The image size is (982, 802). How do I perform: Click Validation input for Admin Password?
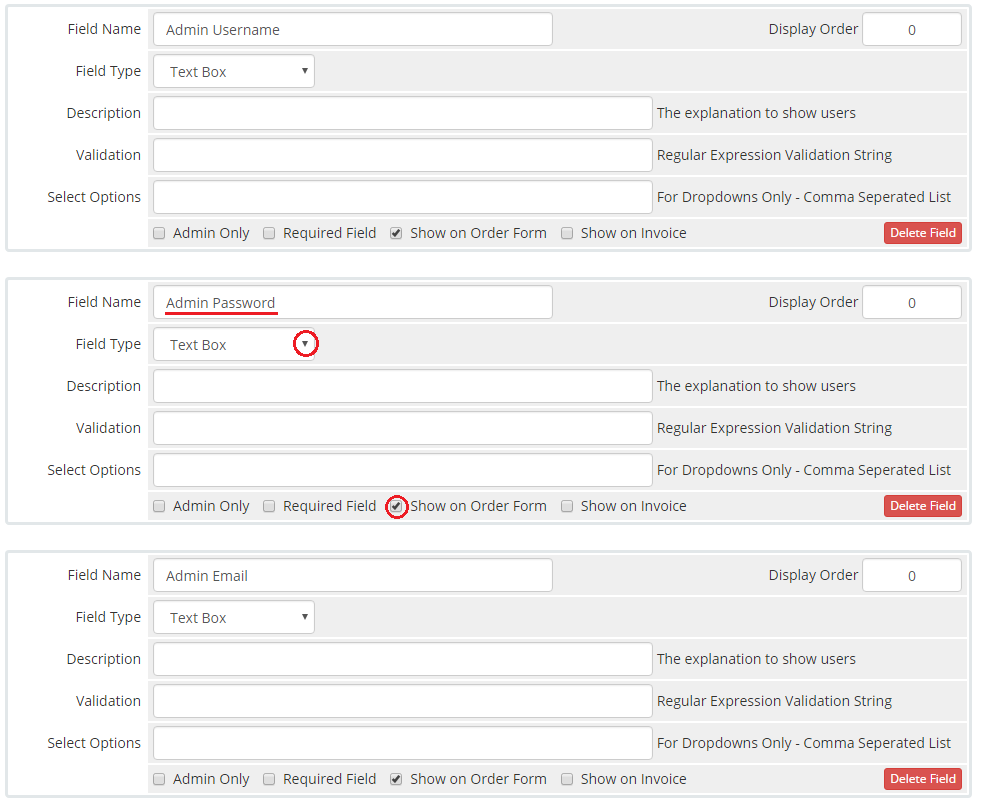pyautogui.click(x=403, y=428)
